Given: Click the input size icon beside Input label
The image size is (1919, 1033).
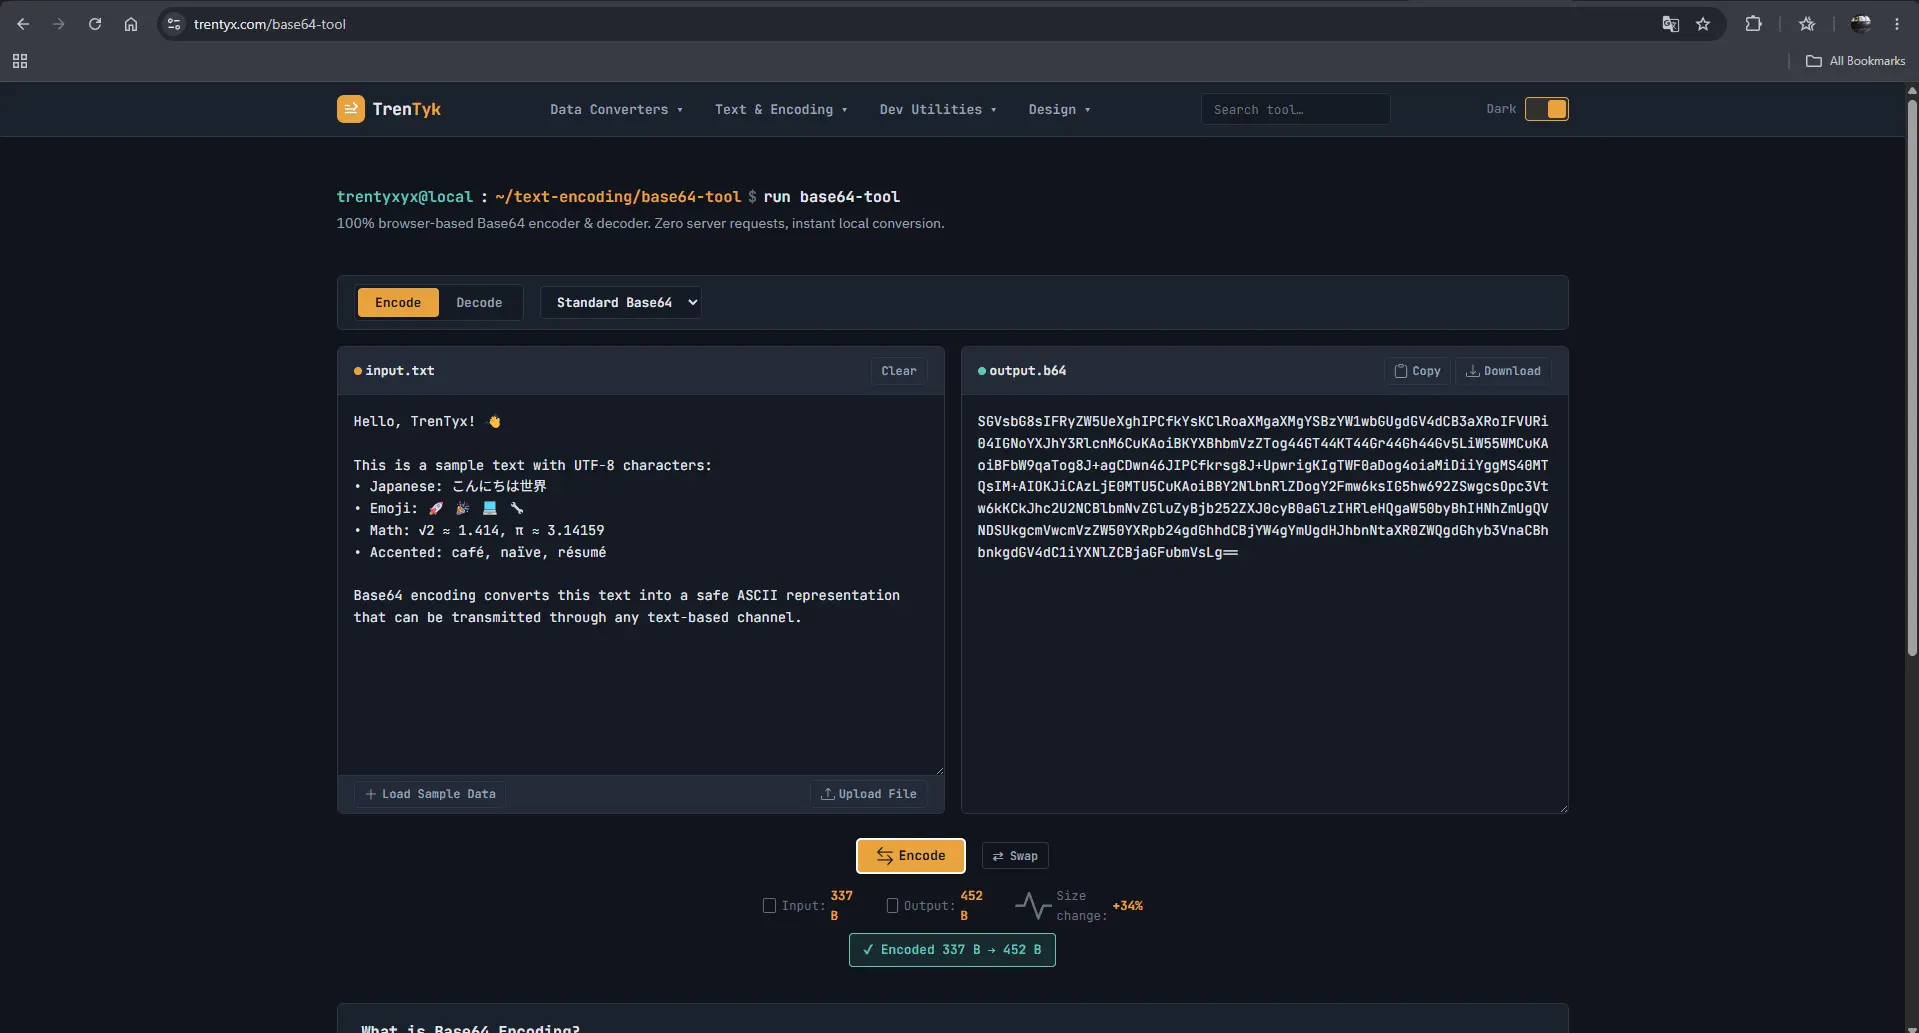Looking at the screenshot, I should 769,906.
